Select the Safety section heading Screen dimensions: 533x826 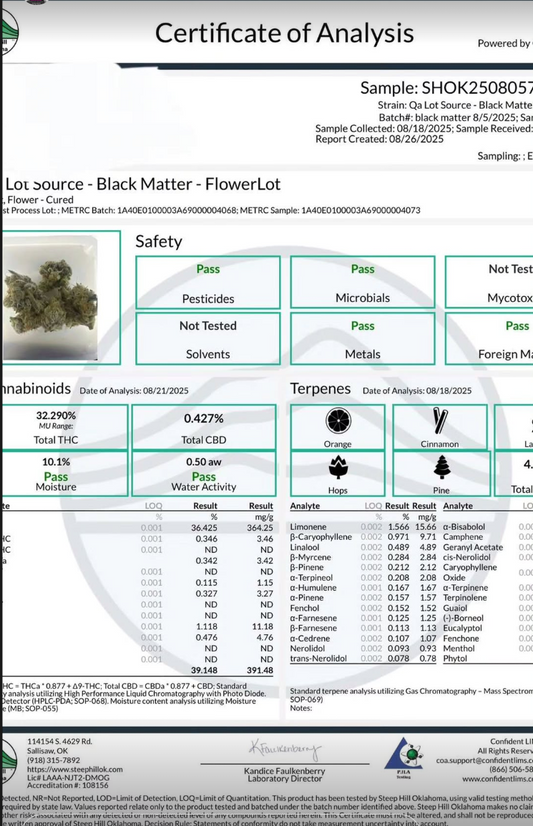click(159, 242)
